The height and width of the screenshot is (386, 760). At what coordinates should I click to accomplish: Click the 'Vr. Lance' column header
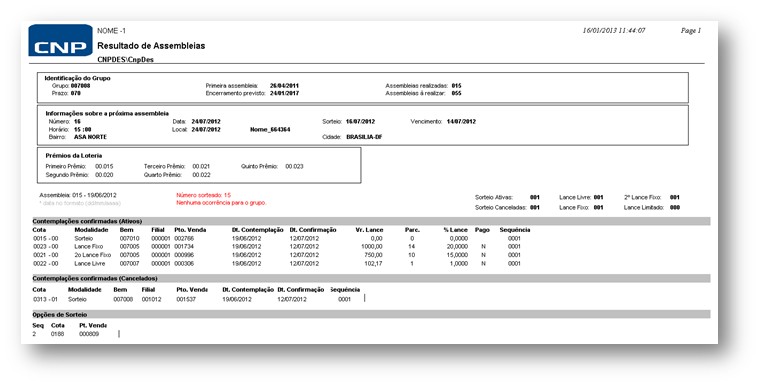coord(369,230)
